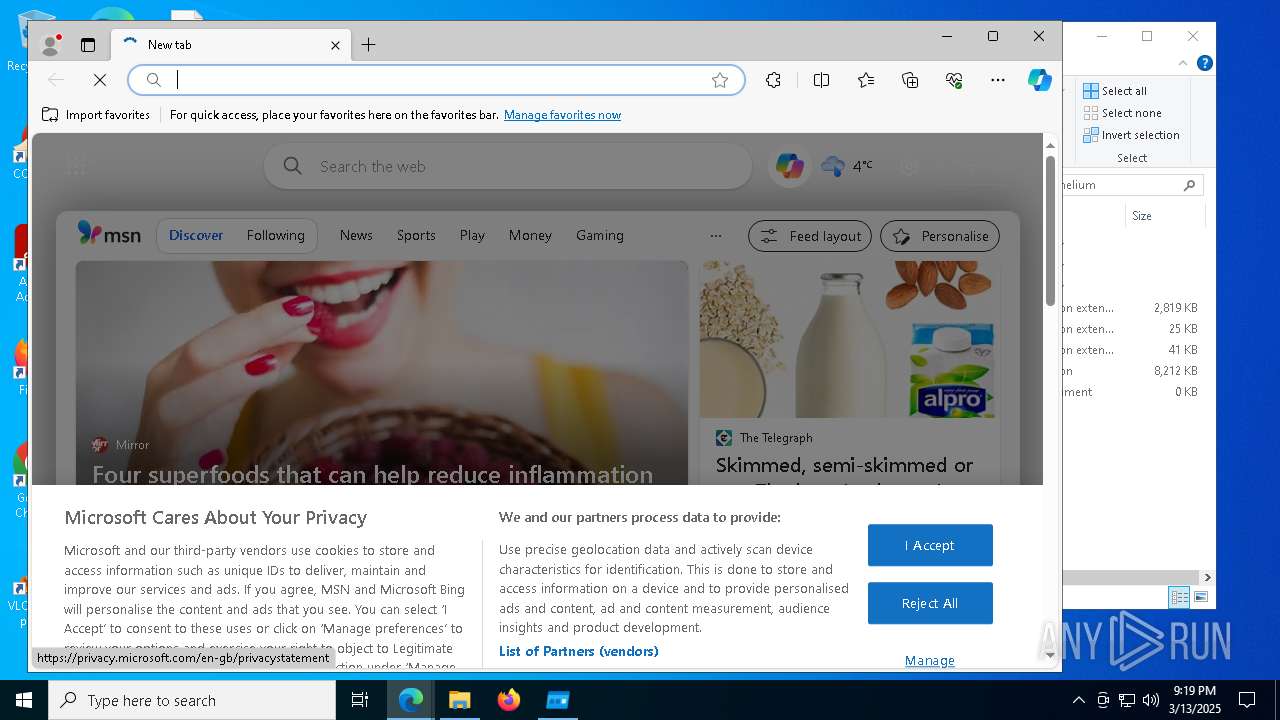This screenshot has height=720, width=1280.
Task: Open Explorer help question icon
Action: [x=1205, y=63]
